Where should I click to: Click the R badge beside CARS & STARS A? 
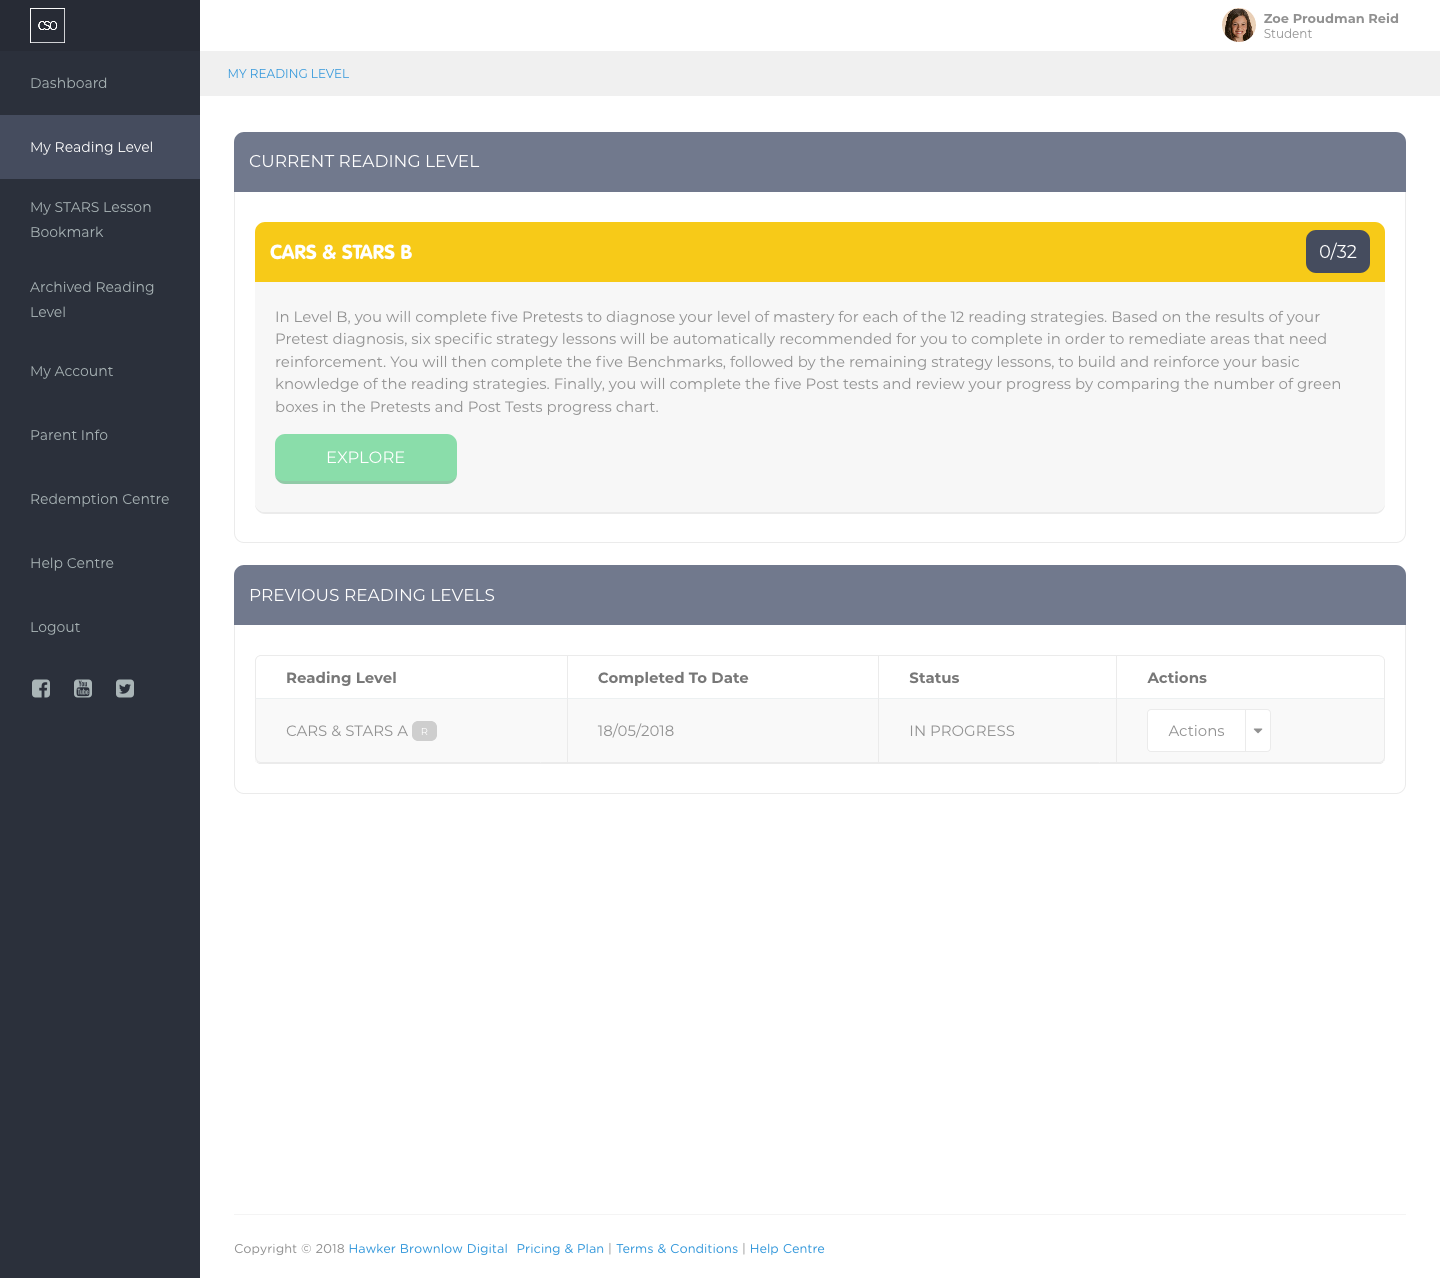coord(424,731)
